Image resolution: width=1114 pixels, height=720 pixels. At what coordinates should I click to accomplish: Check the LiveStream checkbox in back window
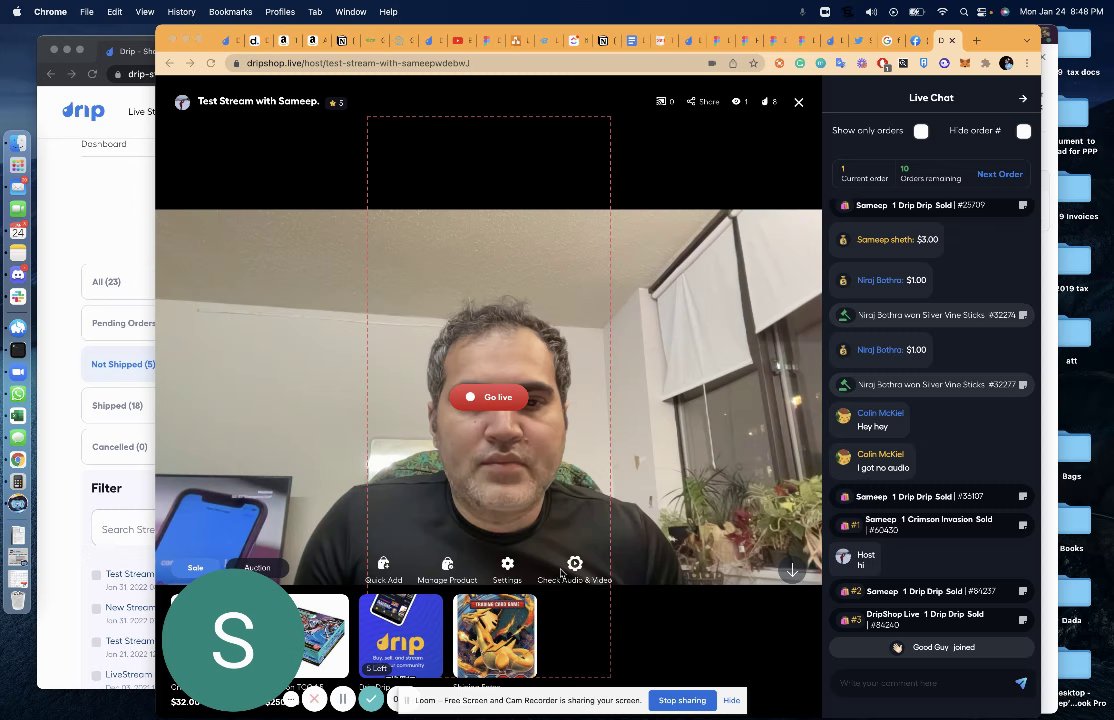point(96,675)
